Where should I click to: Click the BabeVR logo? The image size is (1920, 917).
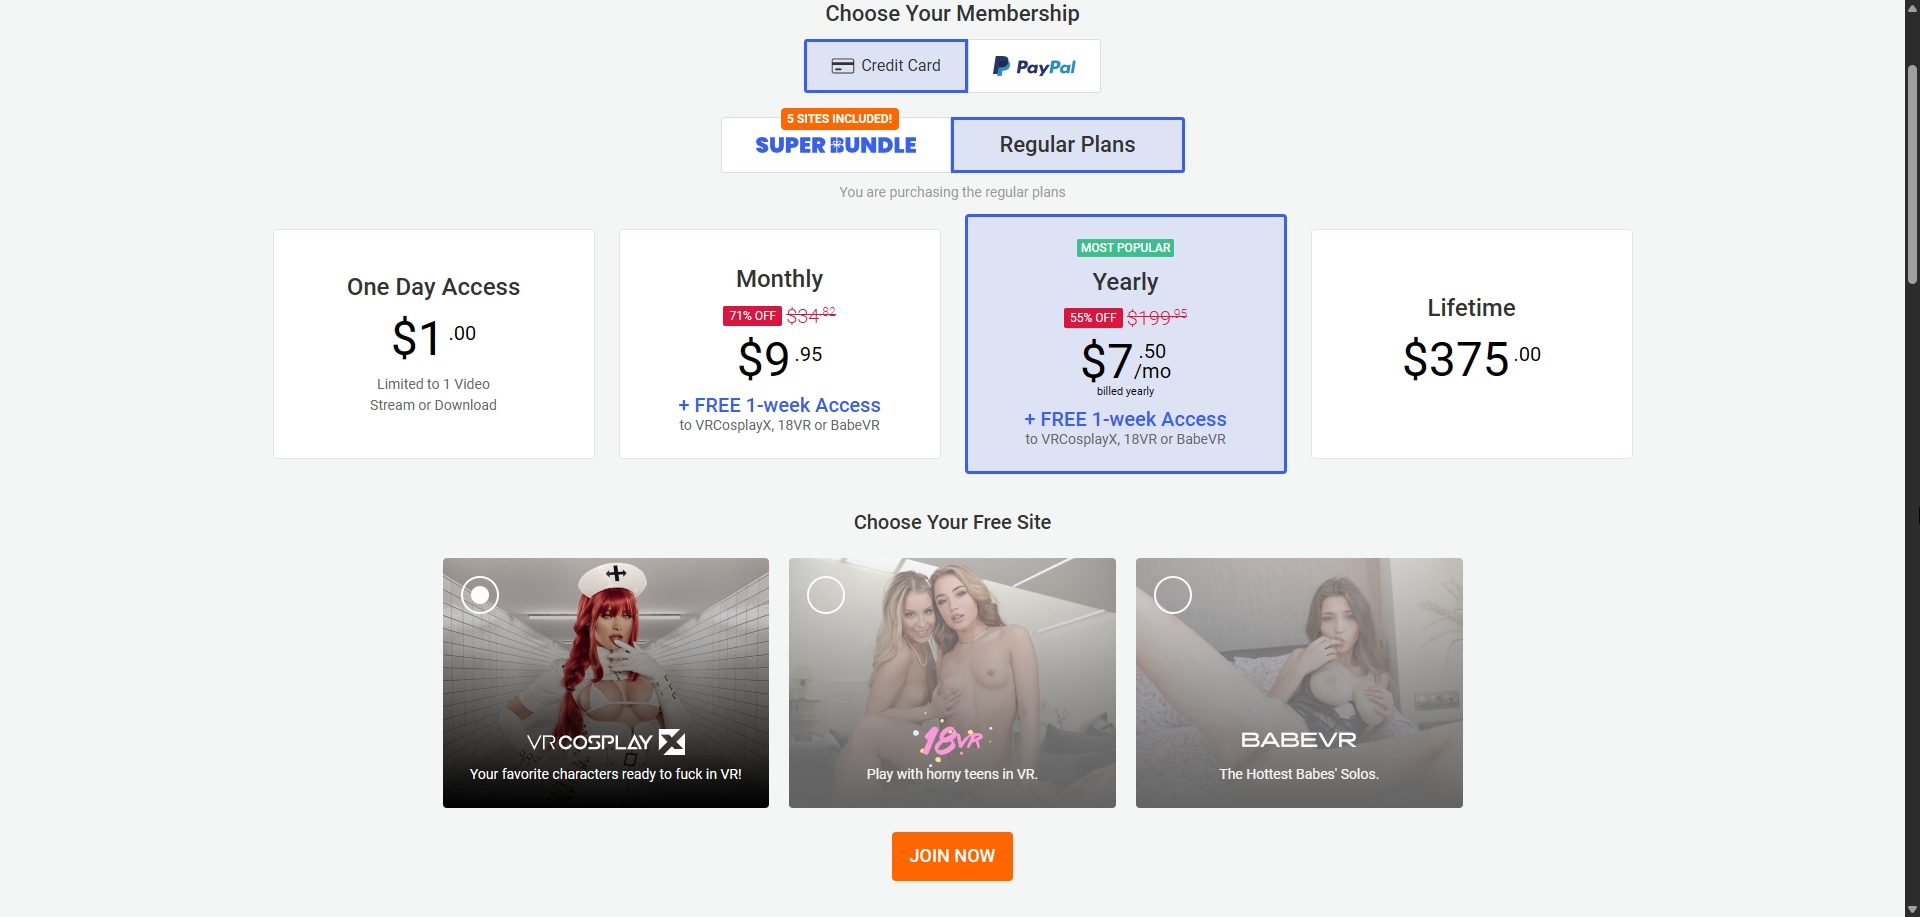pyautogui.click(x=1298, y=740)
